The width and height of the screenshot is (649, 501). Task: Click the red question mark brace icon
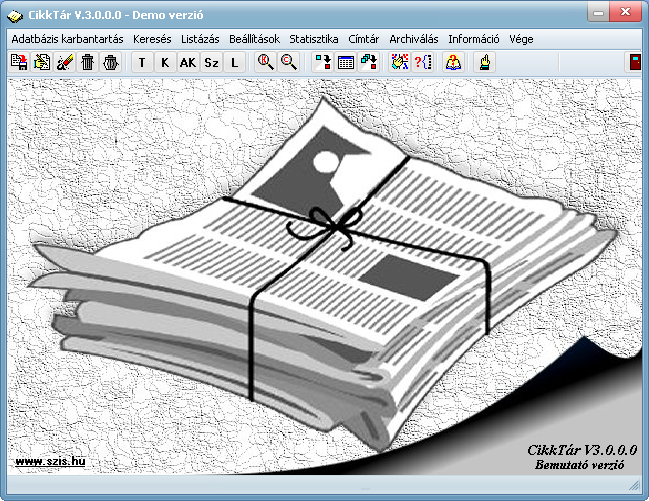[423, 63]
